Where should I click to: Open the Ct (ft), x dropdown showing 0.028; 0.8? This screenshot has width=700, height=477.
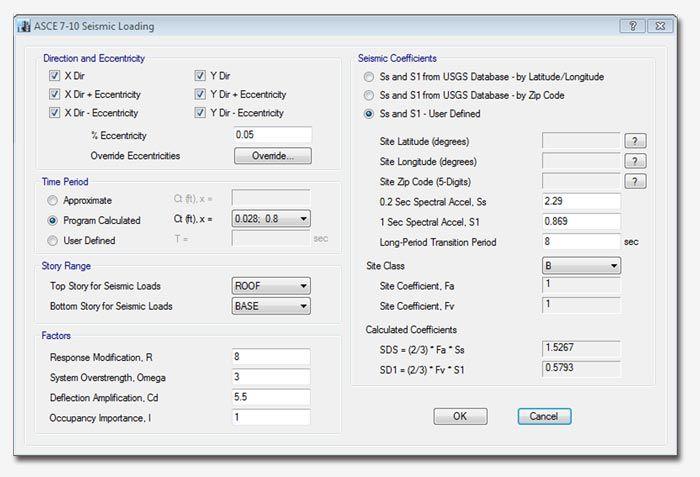pyautogui.click(x=271, y=219)
